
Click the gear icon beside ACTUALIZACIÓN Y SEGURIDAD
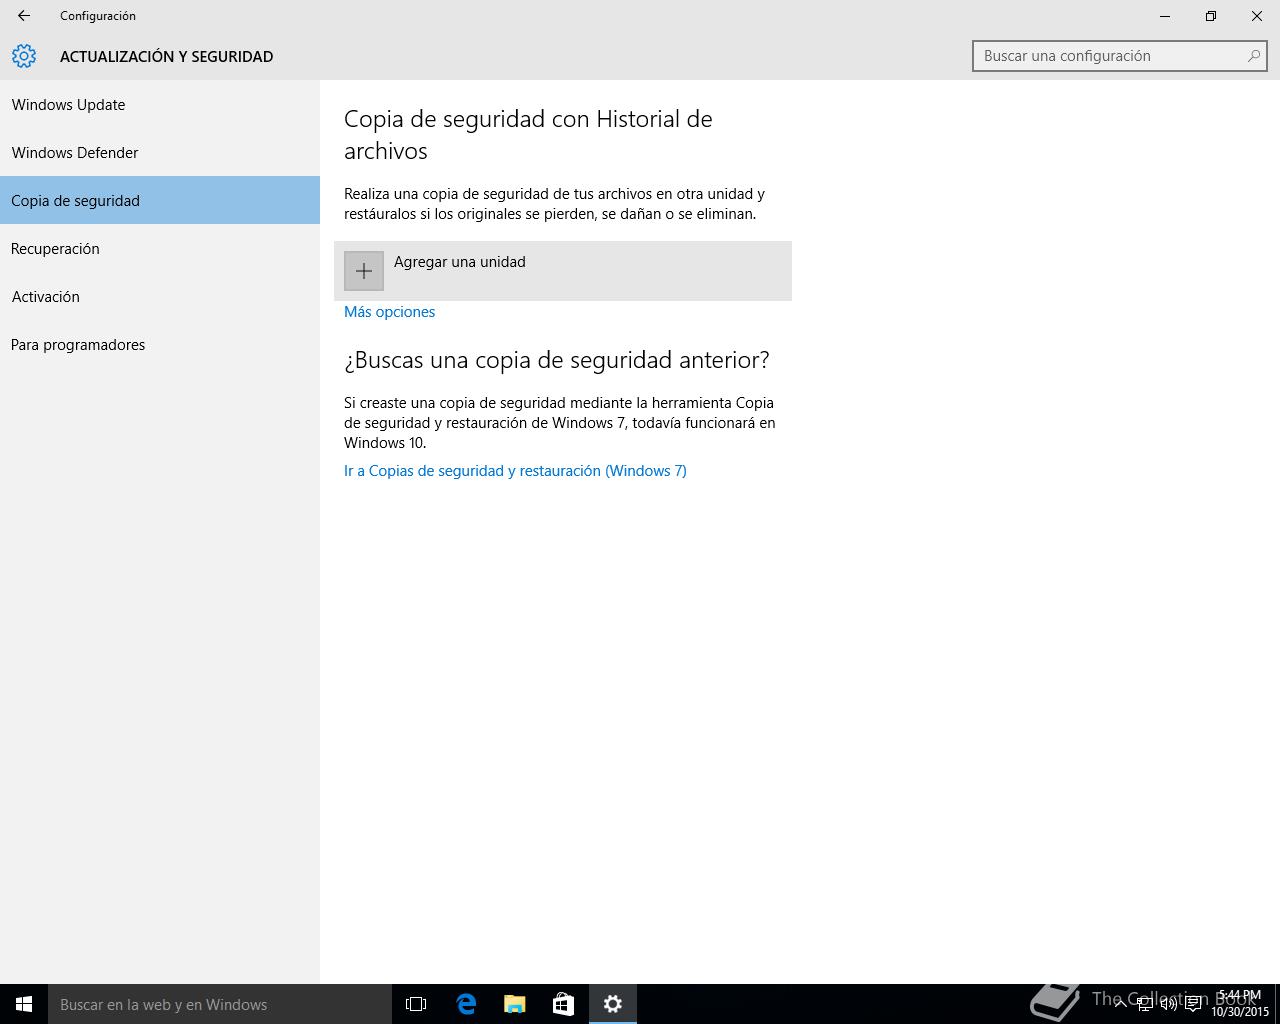coord(24,56)
